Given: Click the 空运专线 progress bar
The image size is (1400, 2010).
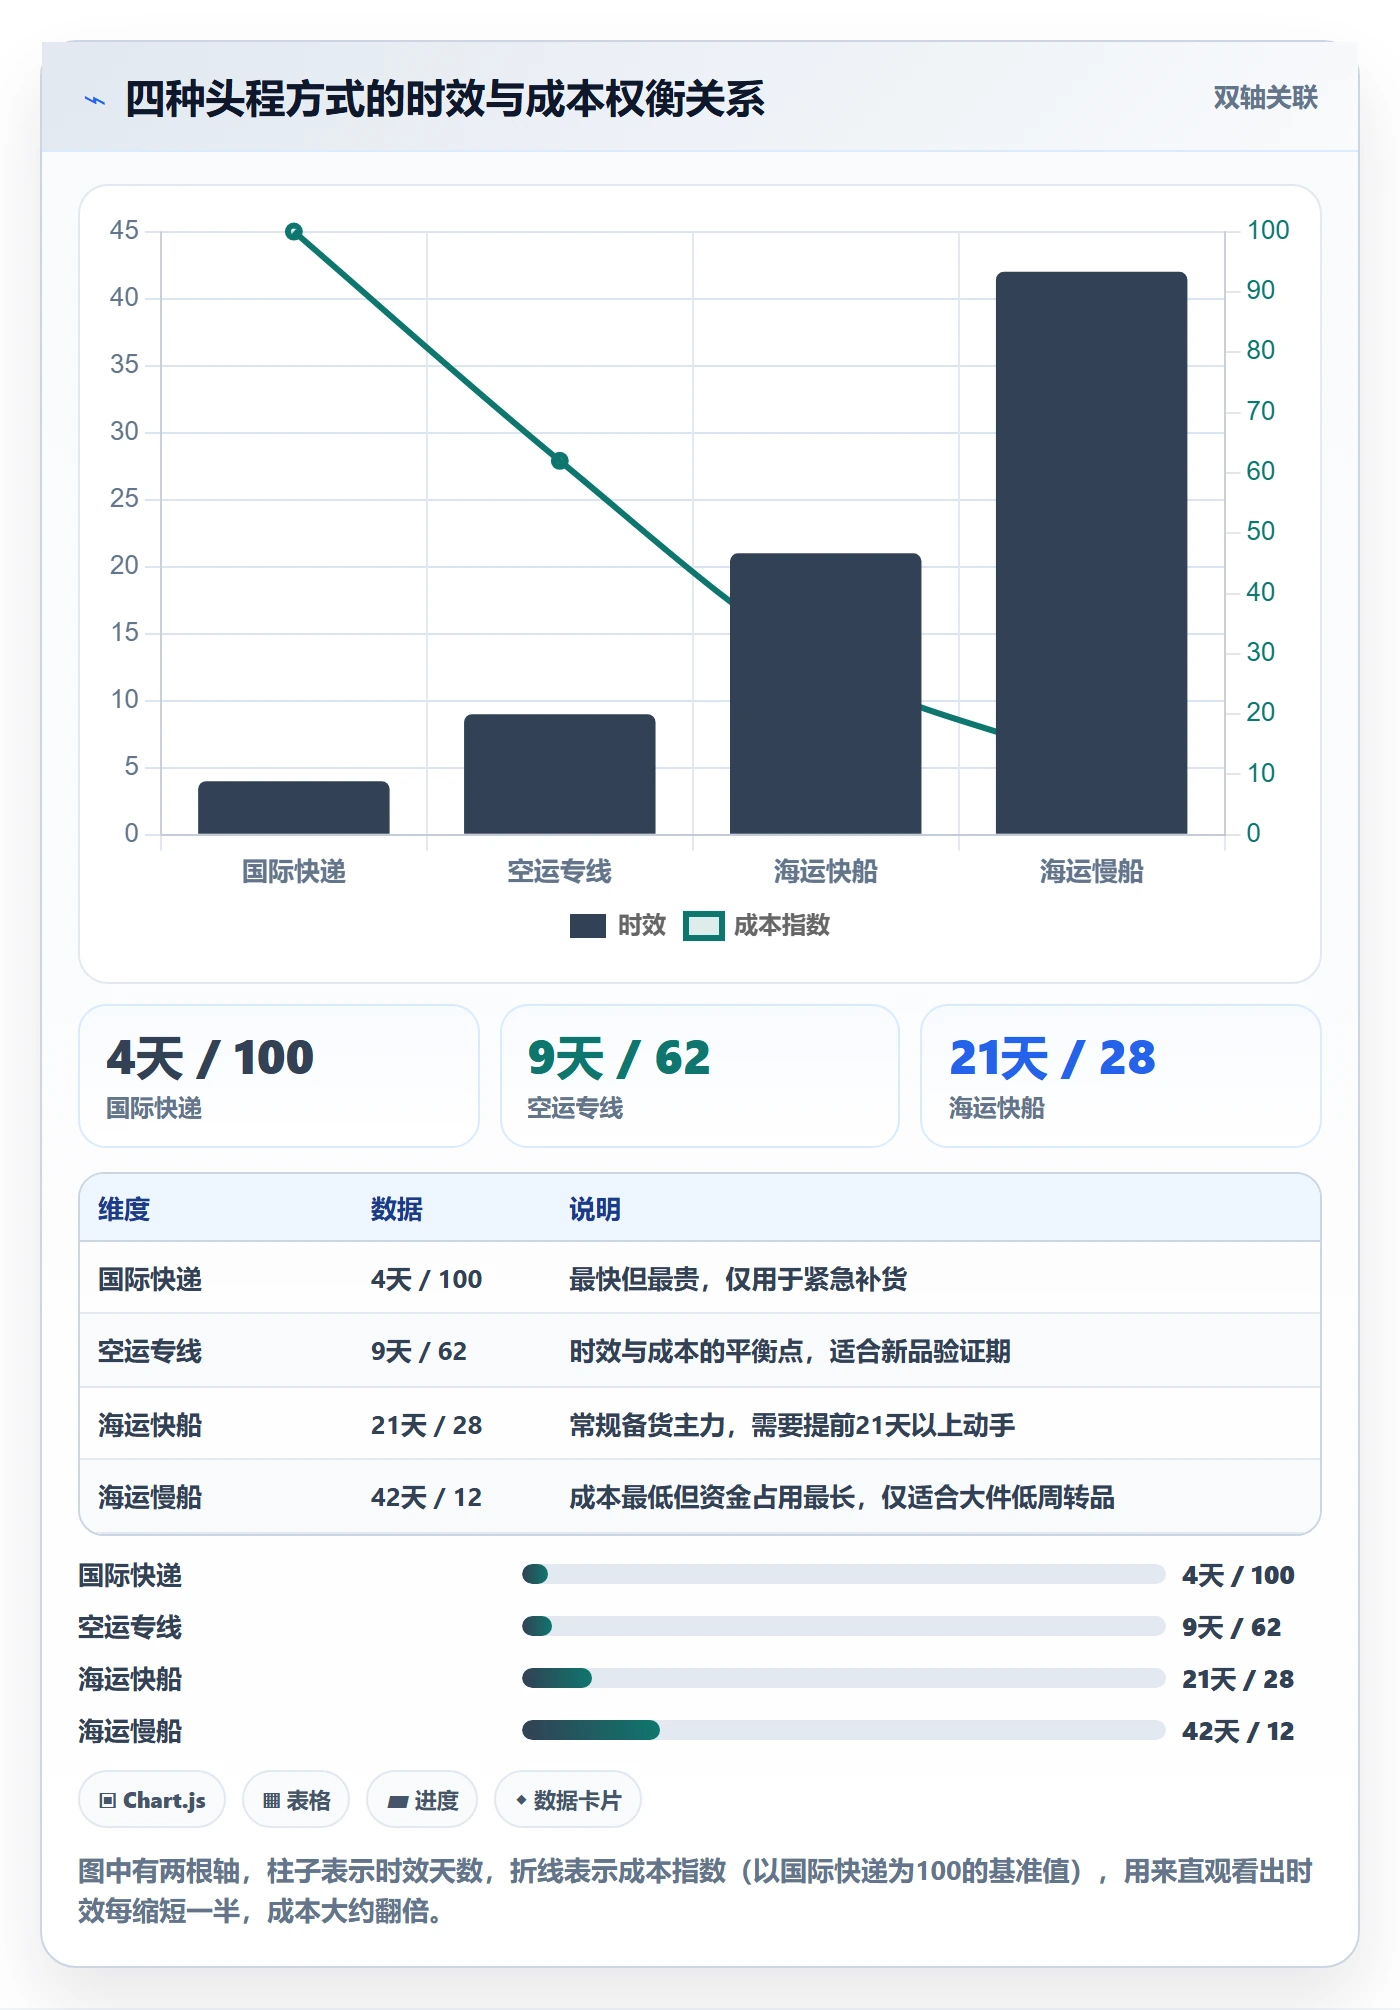Looking at the screenshot, I should point(843,1626).
